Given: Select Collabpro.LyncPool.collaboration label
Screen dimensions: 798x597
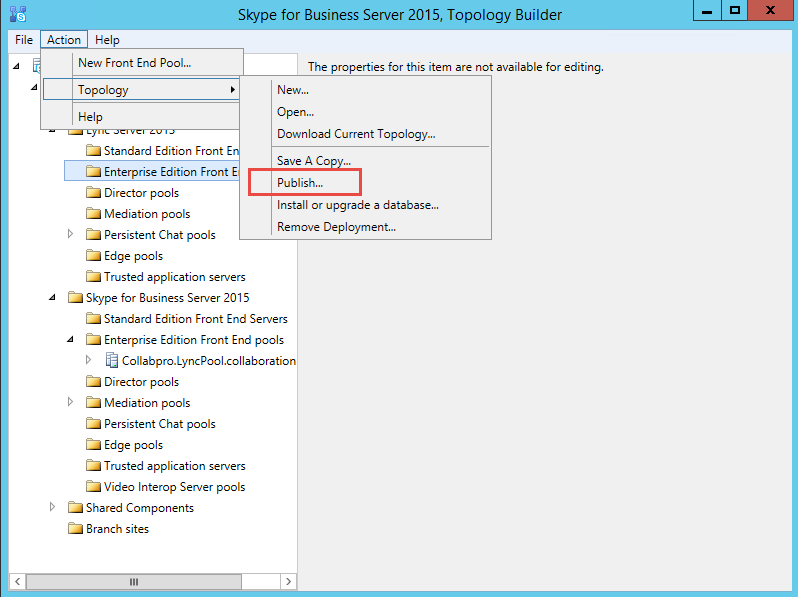Looking at the screenshot, I should point(209,361).
